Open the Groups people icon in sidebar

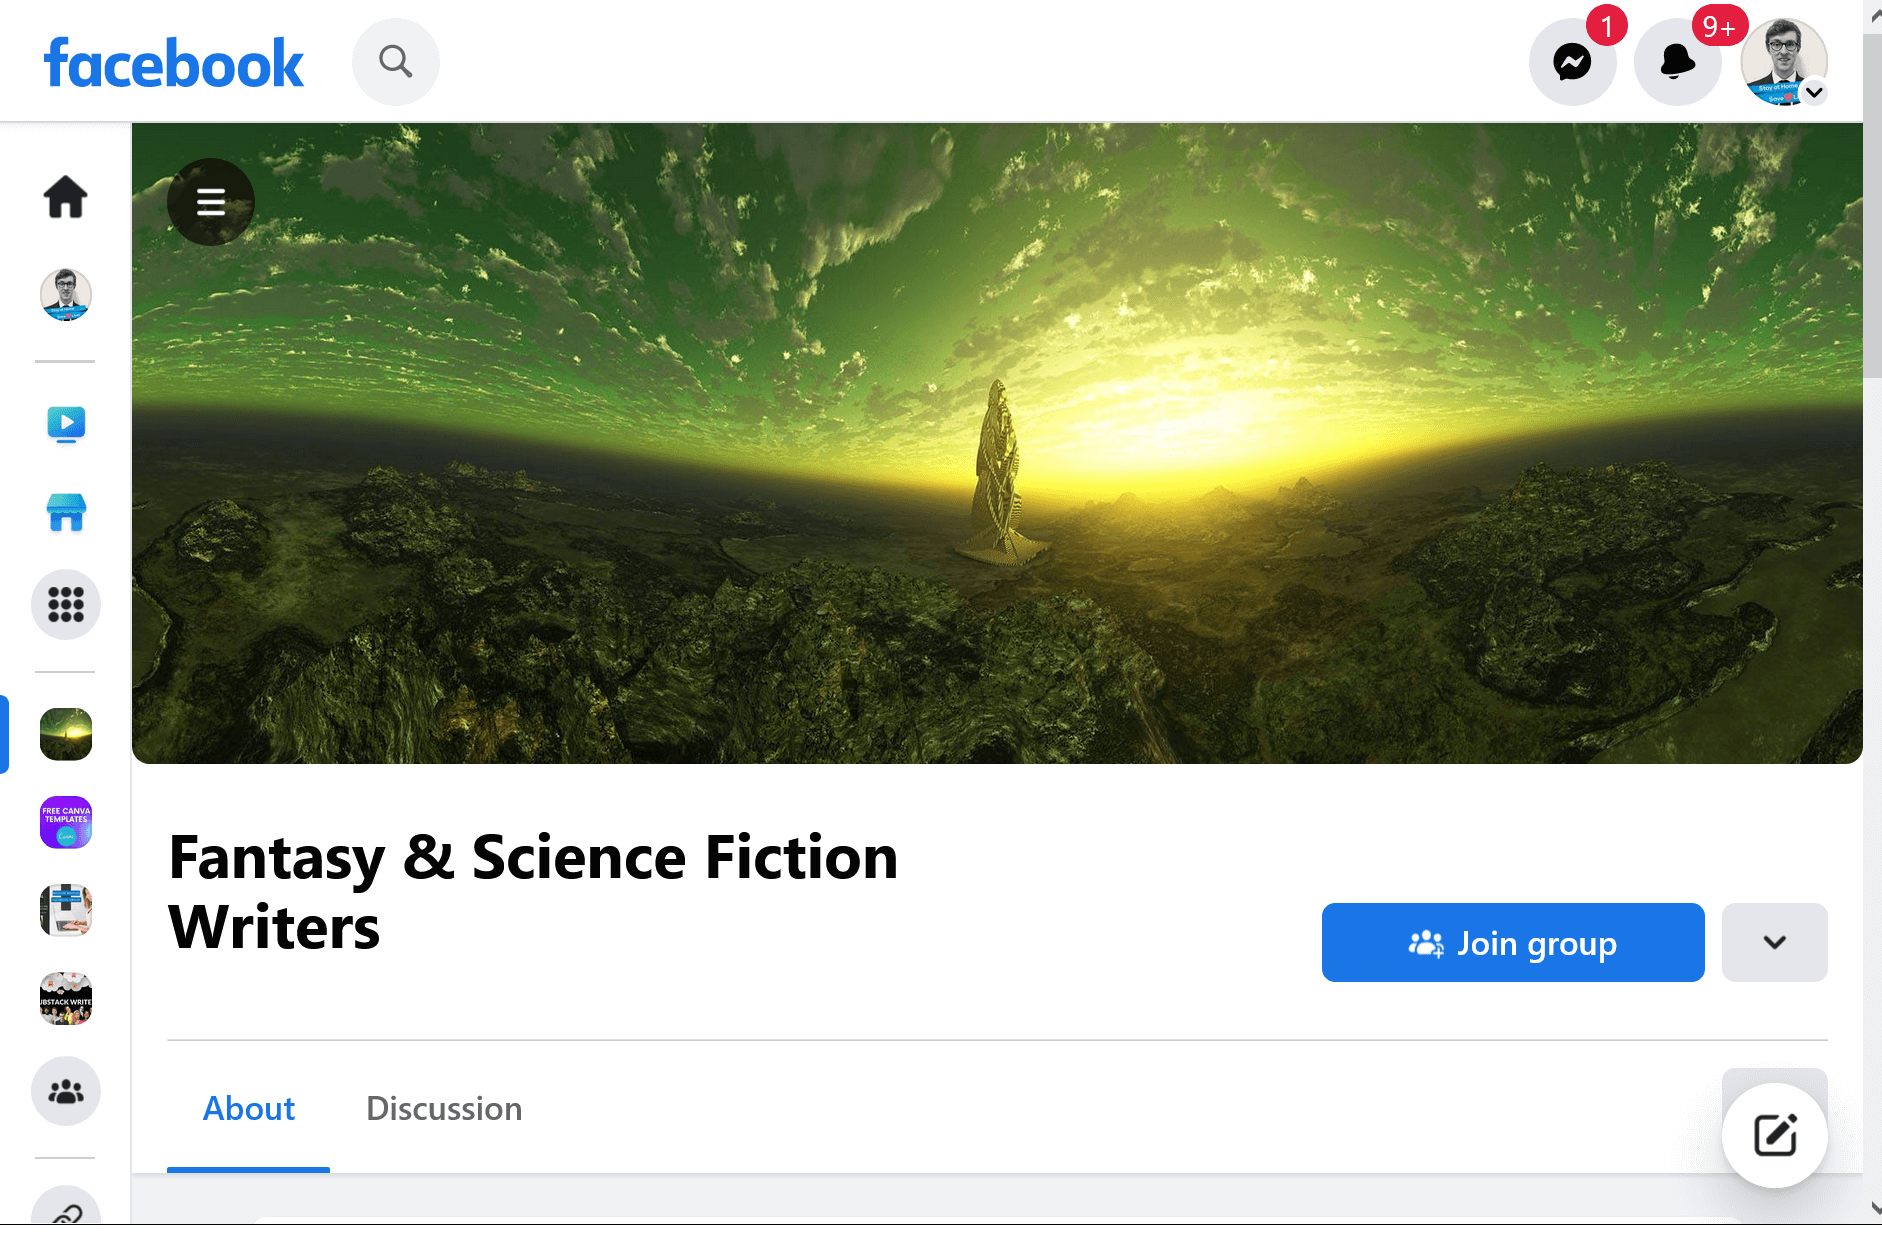(x=66, y=1091)
